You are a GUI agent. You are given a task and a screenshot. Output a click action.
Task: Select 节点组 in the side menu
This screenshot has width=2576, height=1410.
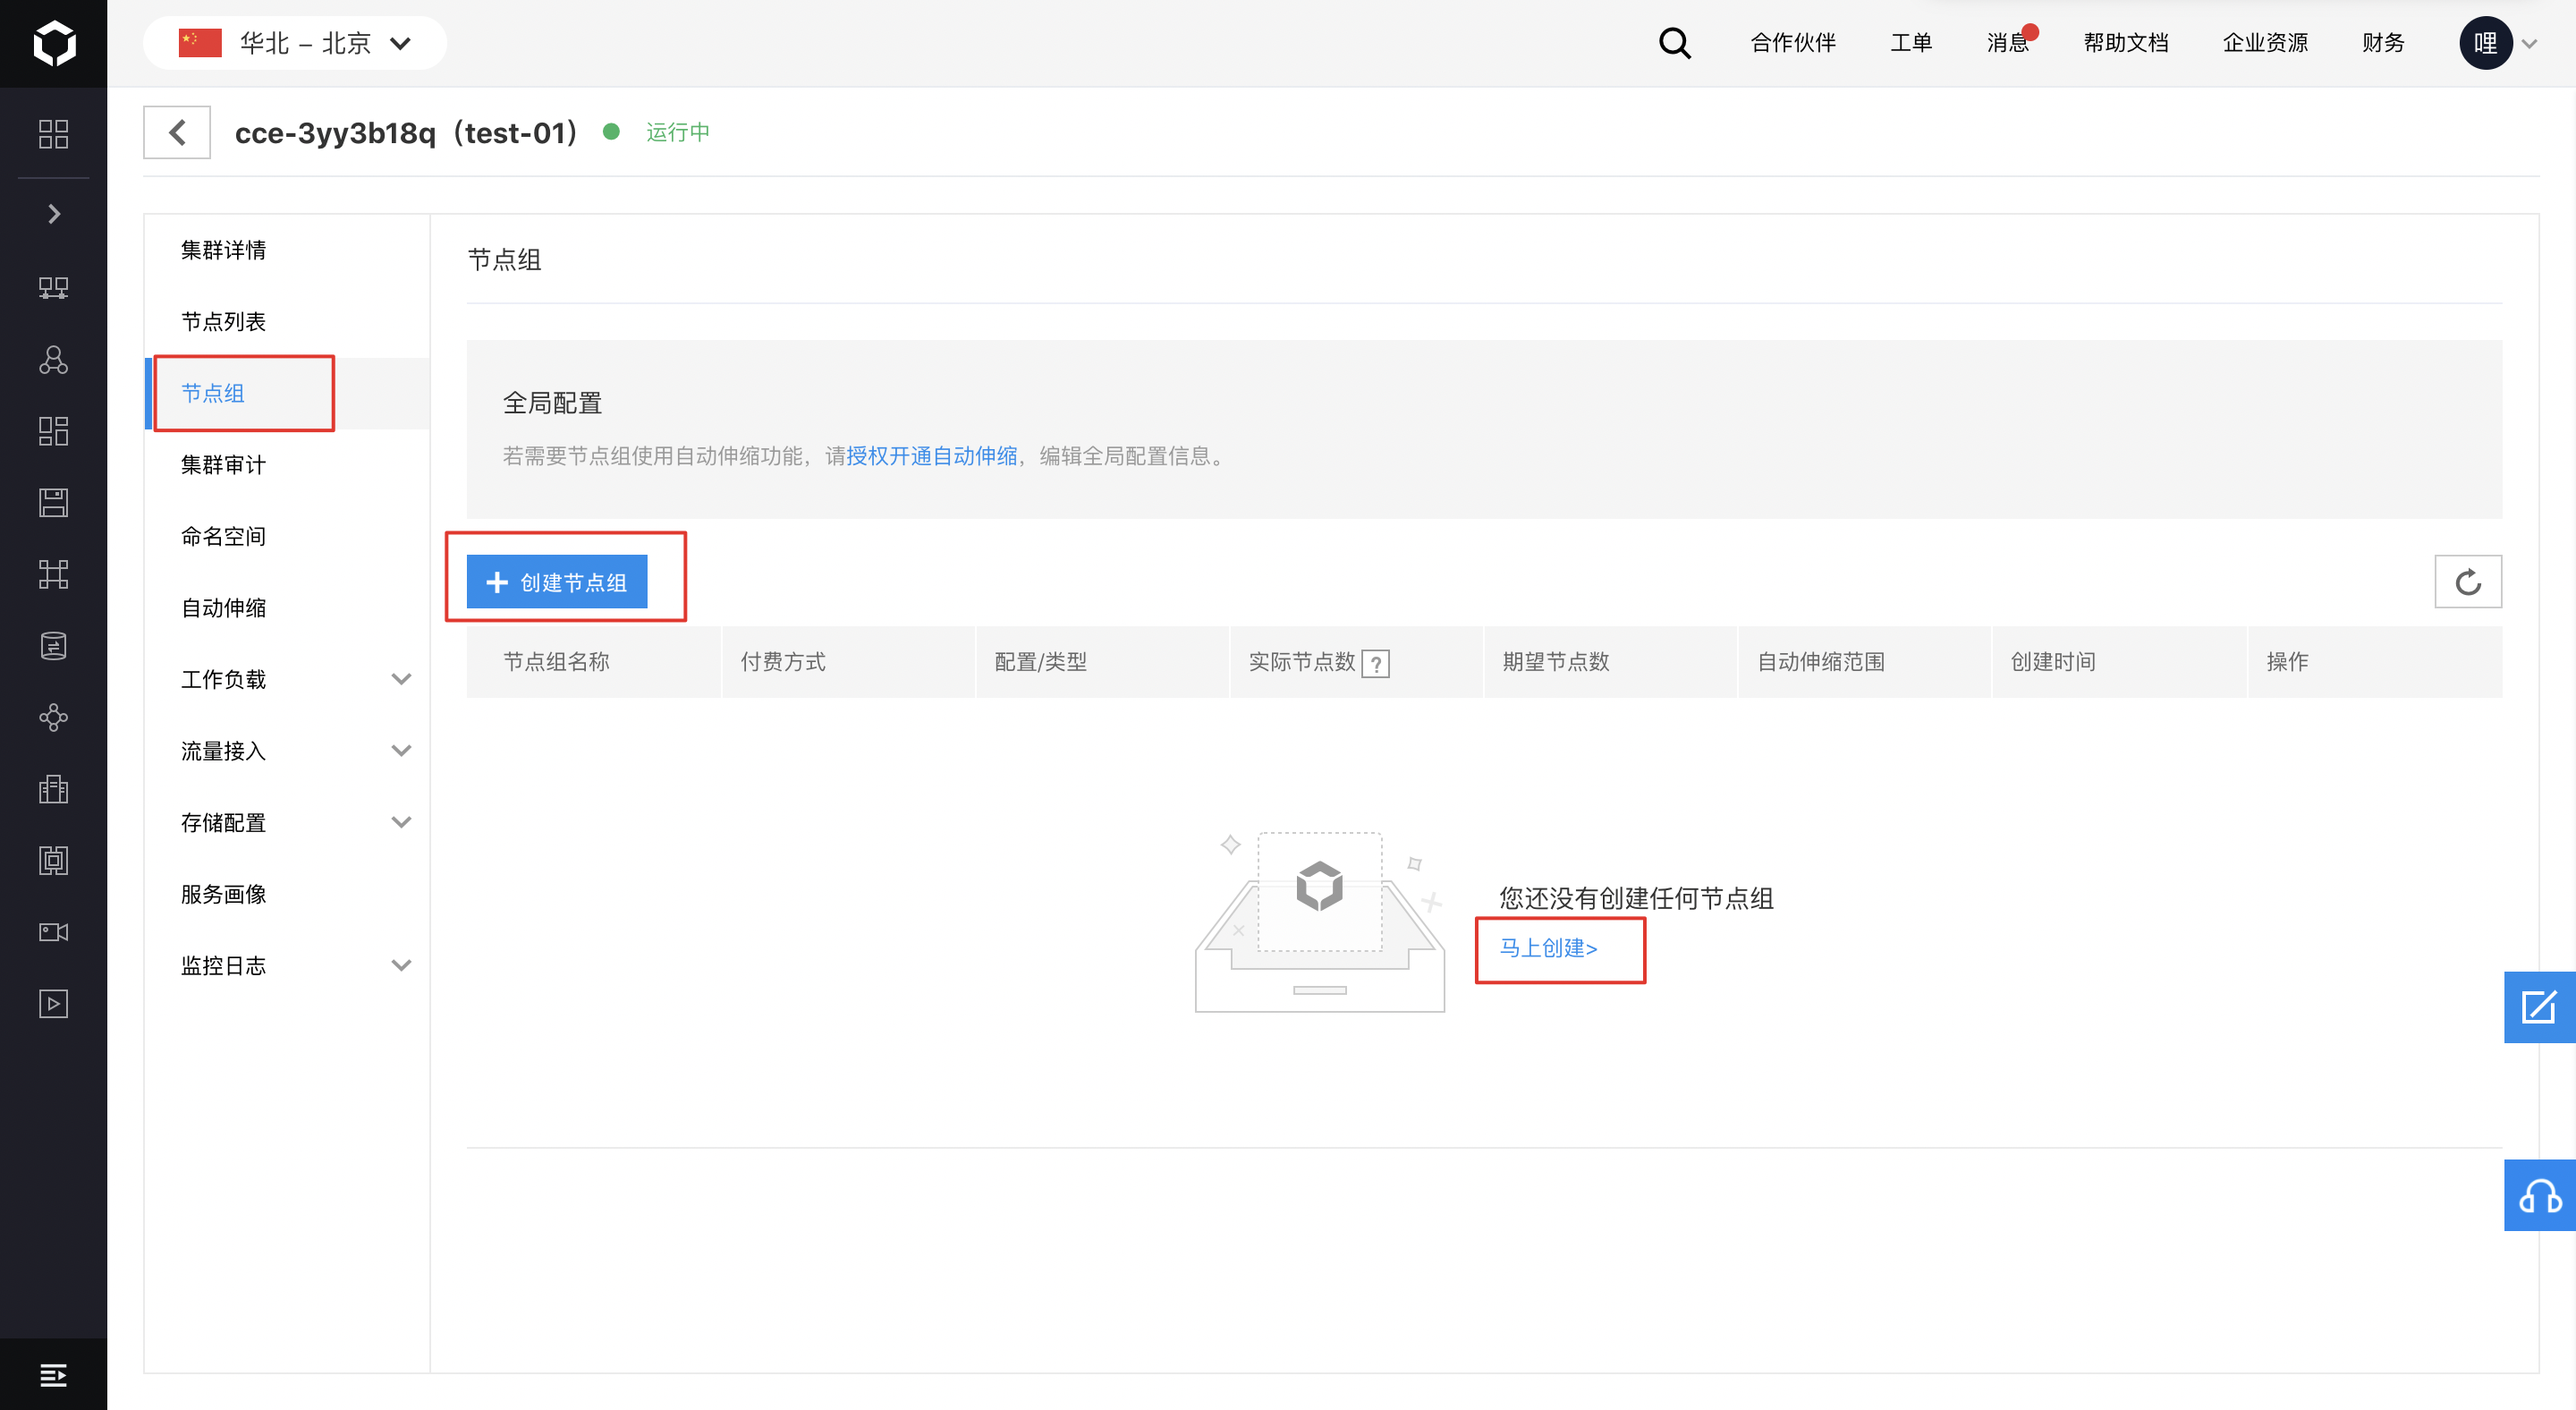[286, 393]
